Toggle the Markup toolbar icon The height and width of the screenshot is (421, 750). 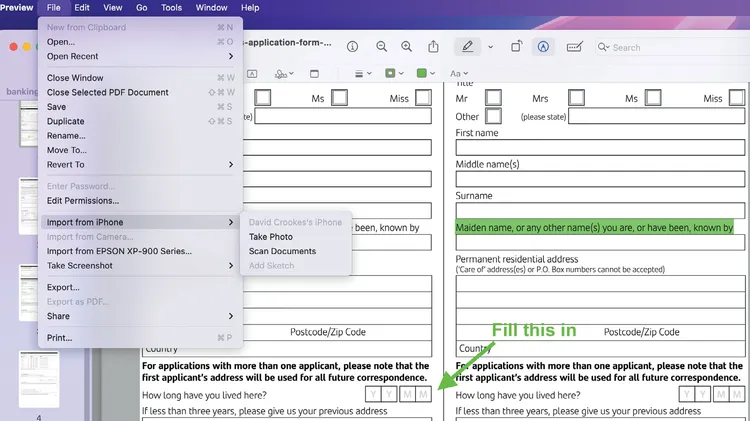click(543, 46)
